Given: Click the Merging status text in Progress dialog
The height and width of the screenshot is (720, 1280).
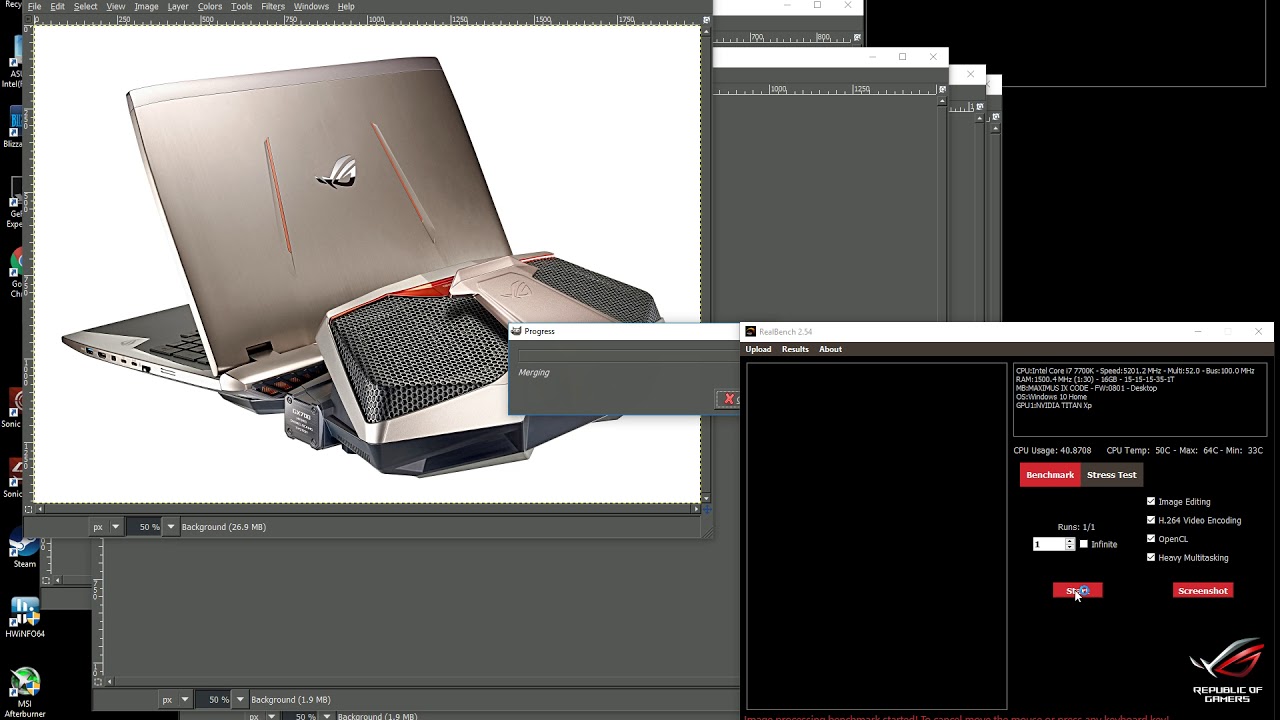Looking at the screenshot, I should point(534,372).
